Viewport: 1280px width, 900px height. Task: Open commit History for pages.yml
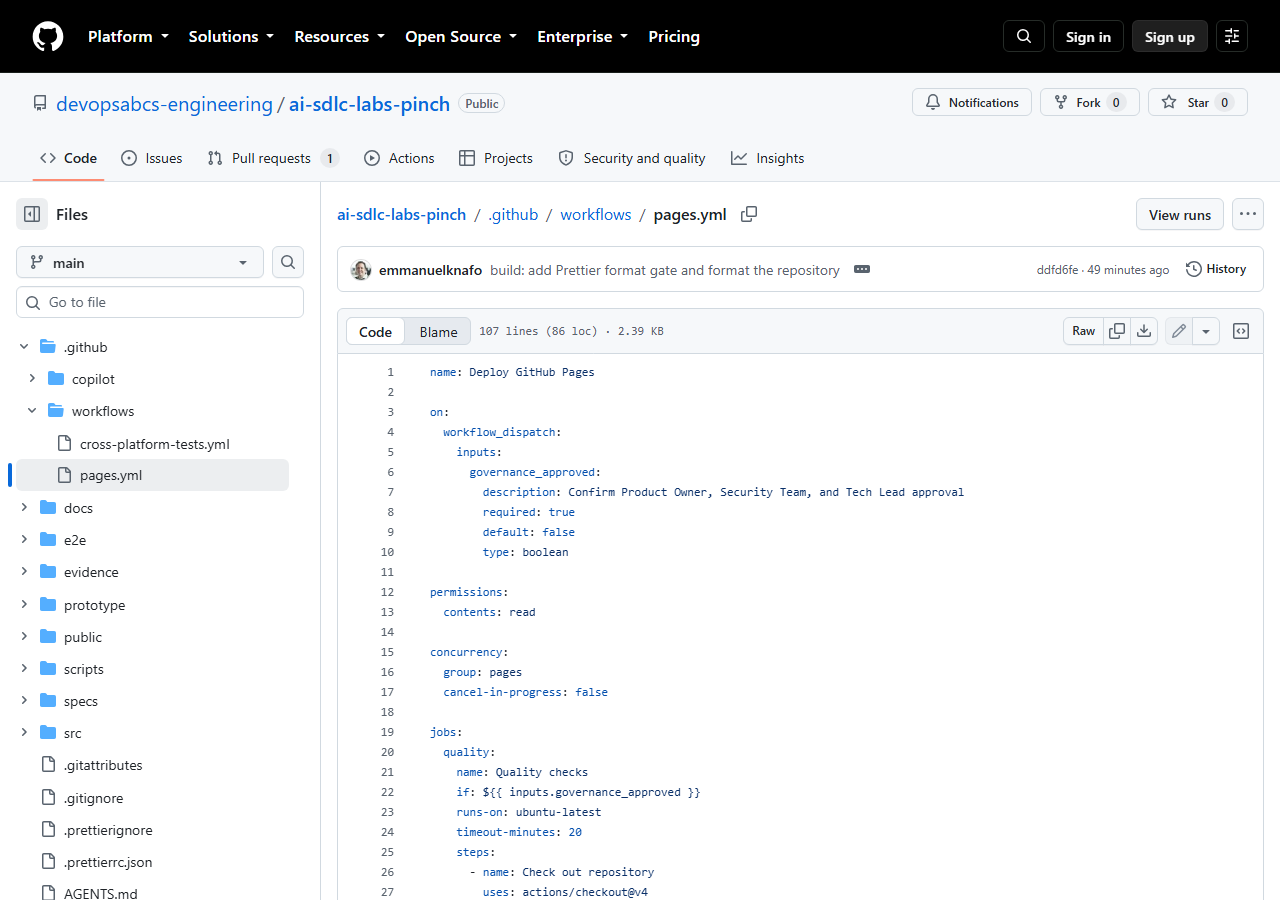pyautogui.click(x=1216, y=269)
